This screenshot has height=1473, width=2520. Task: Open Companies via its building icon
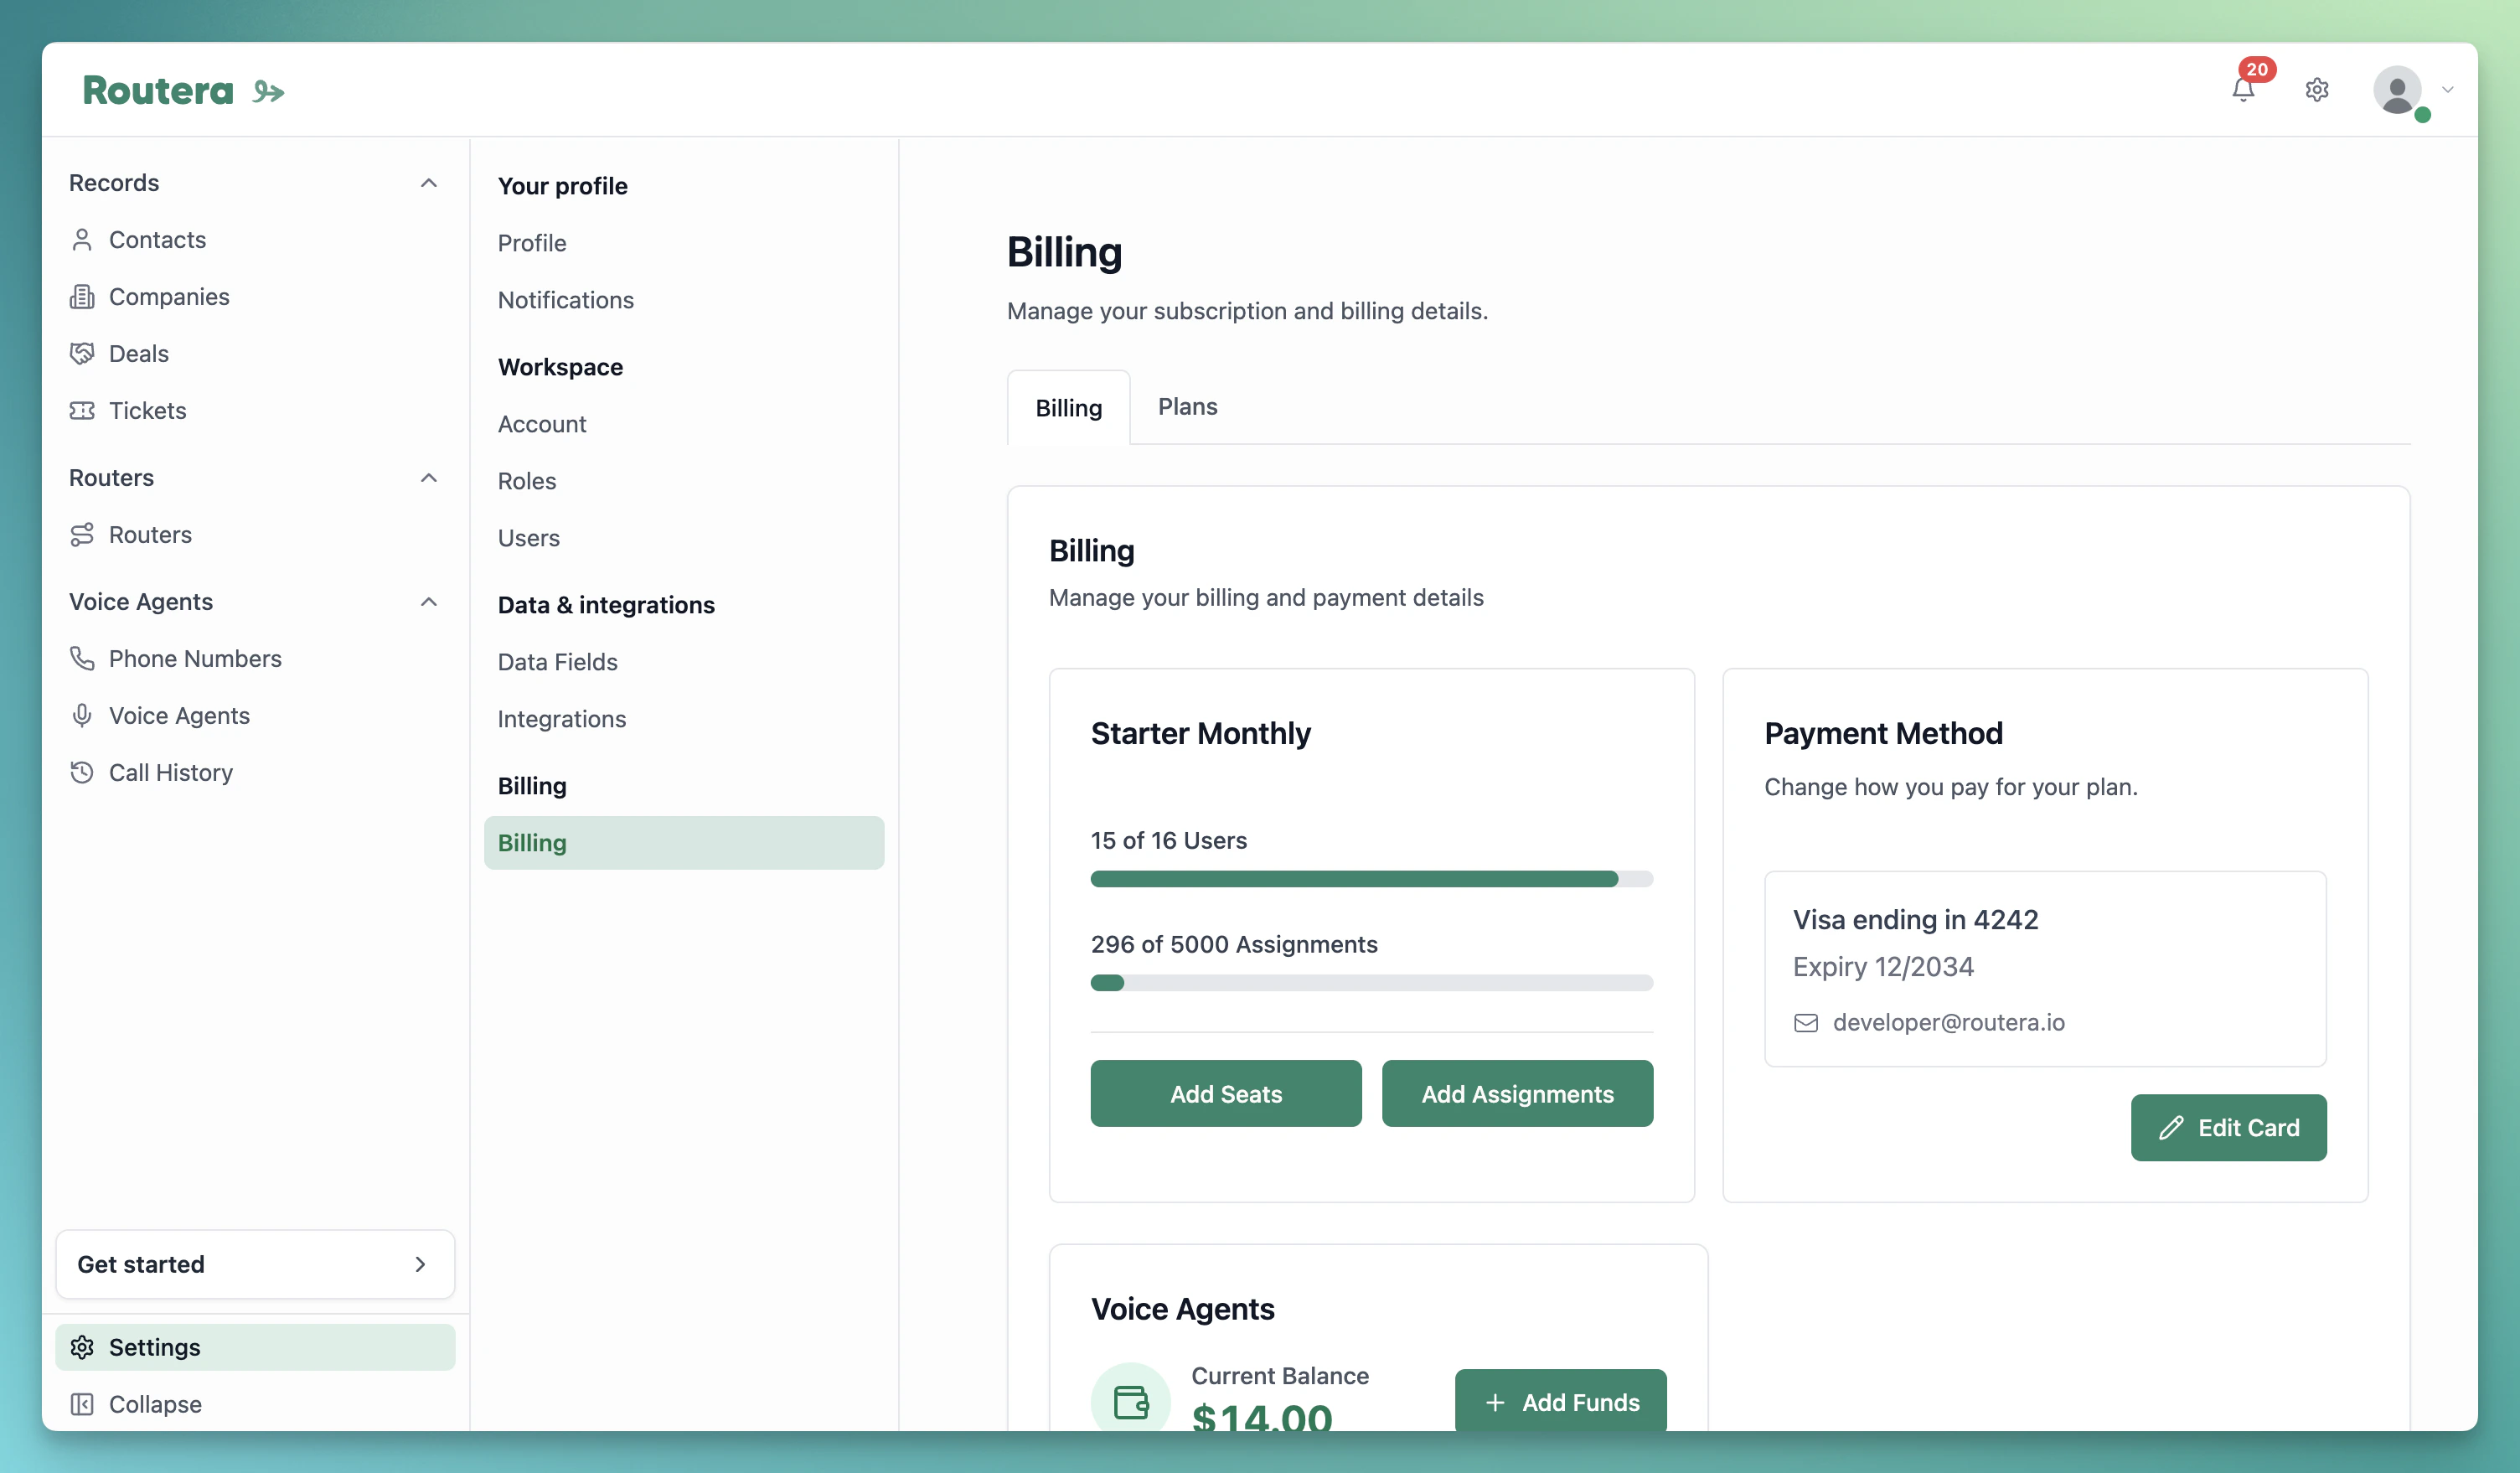(x=82, y=297)
